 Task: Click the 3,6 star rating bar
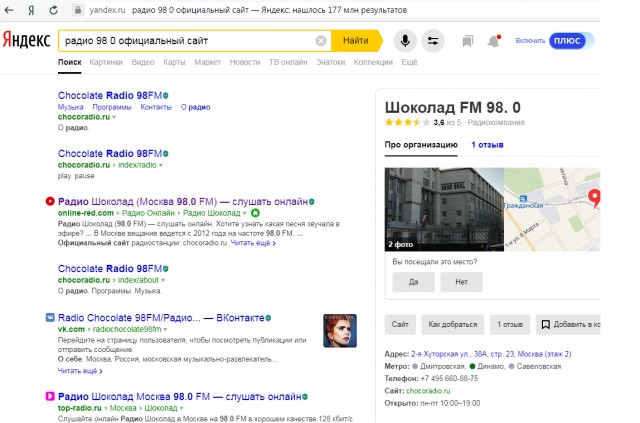click(x=407, y=122)
